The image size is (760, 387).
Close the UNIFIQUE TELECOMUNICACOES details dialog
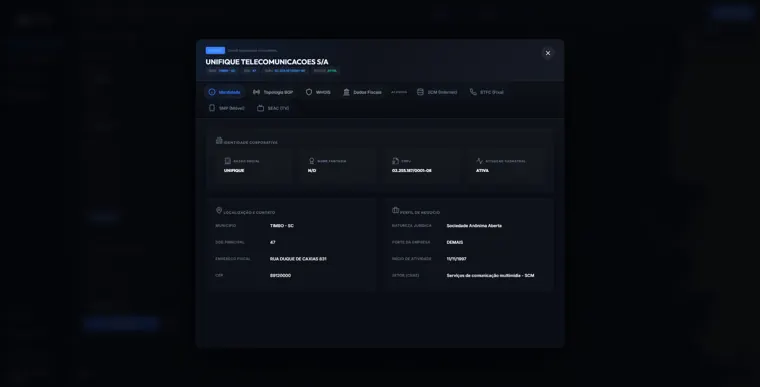coord(548,53)
